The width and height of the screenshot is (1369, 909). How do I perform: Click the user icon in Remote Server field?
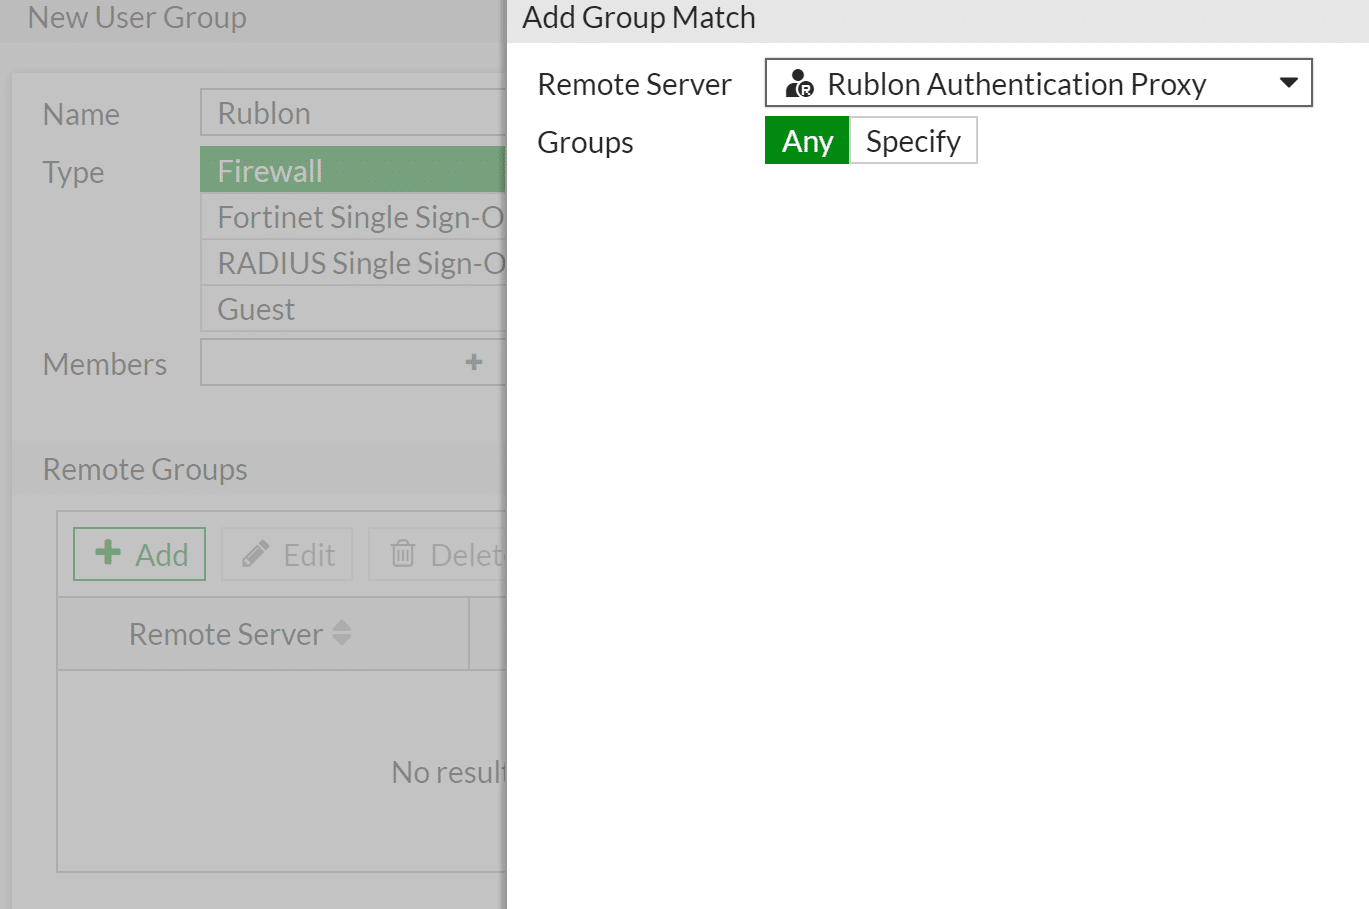(x=799, y=84)
